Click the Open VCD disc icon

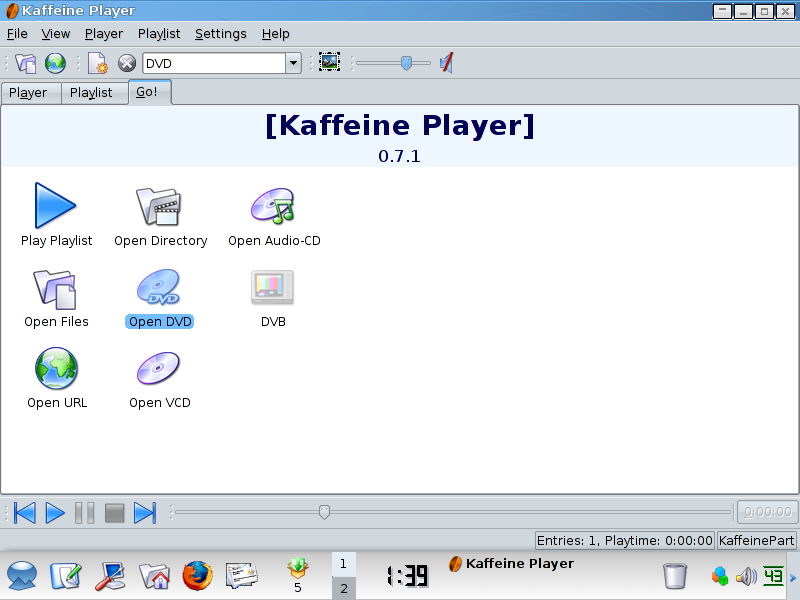159,368
